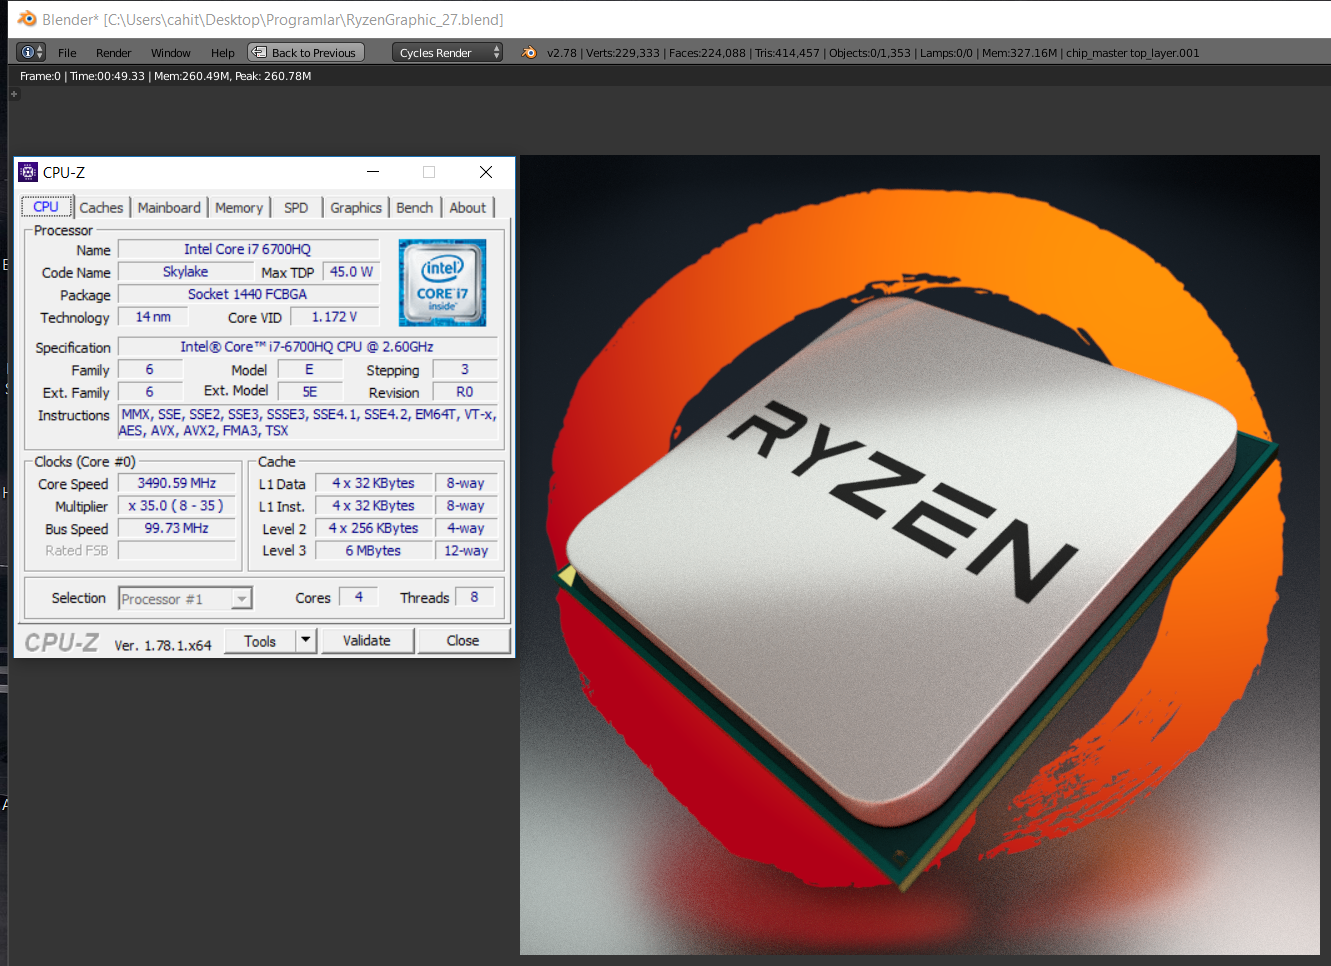This screenshot has width=1331, height=966.
Task: Expand the Tools dropdown arrow
Action: tap(307, 641)
